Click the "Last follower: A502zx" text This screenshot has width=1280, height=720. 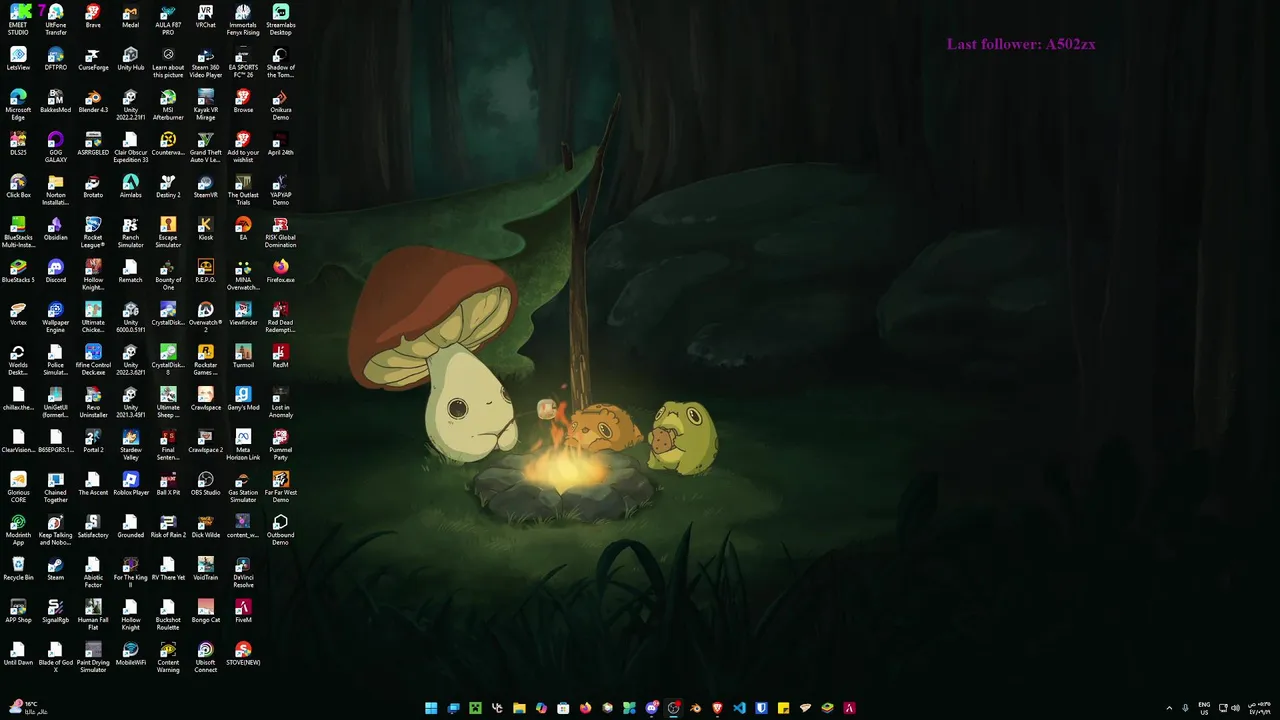(x=1021, y=44)
